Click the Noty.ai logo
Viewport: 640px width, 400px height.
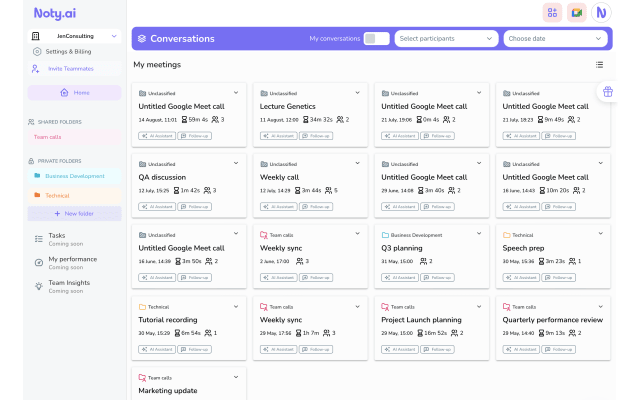(x=55, y=13)
